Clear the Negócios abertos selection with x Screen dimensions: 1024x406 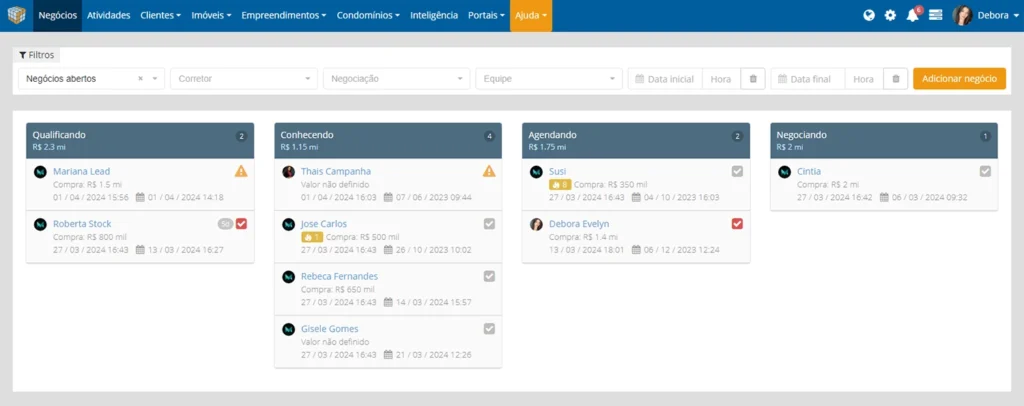coord(140,79)
